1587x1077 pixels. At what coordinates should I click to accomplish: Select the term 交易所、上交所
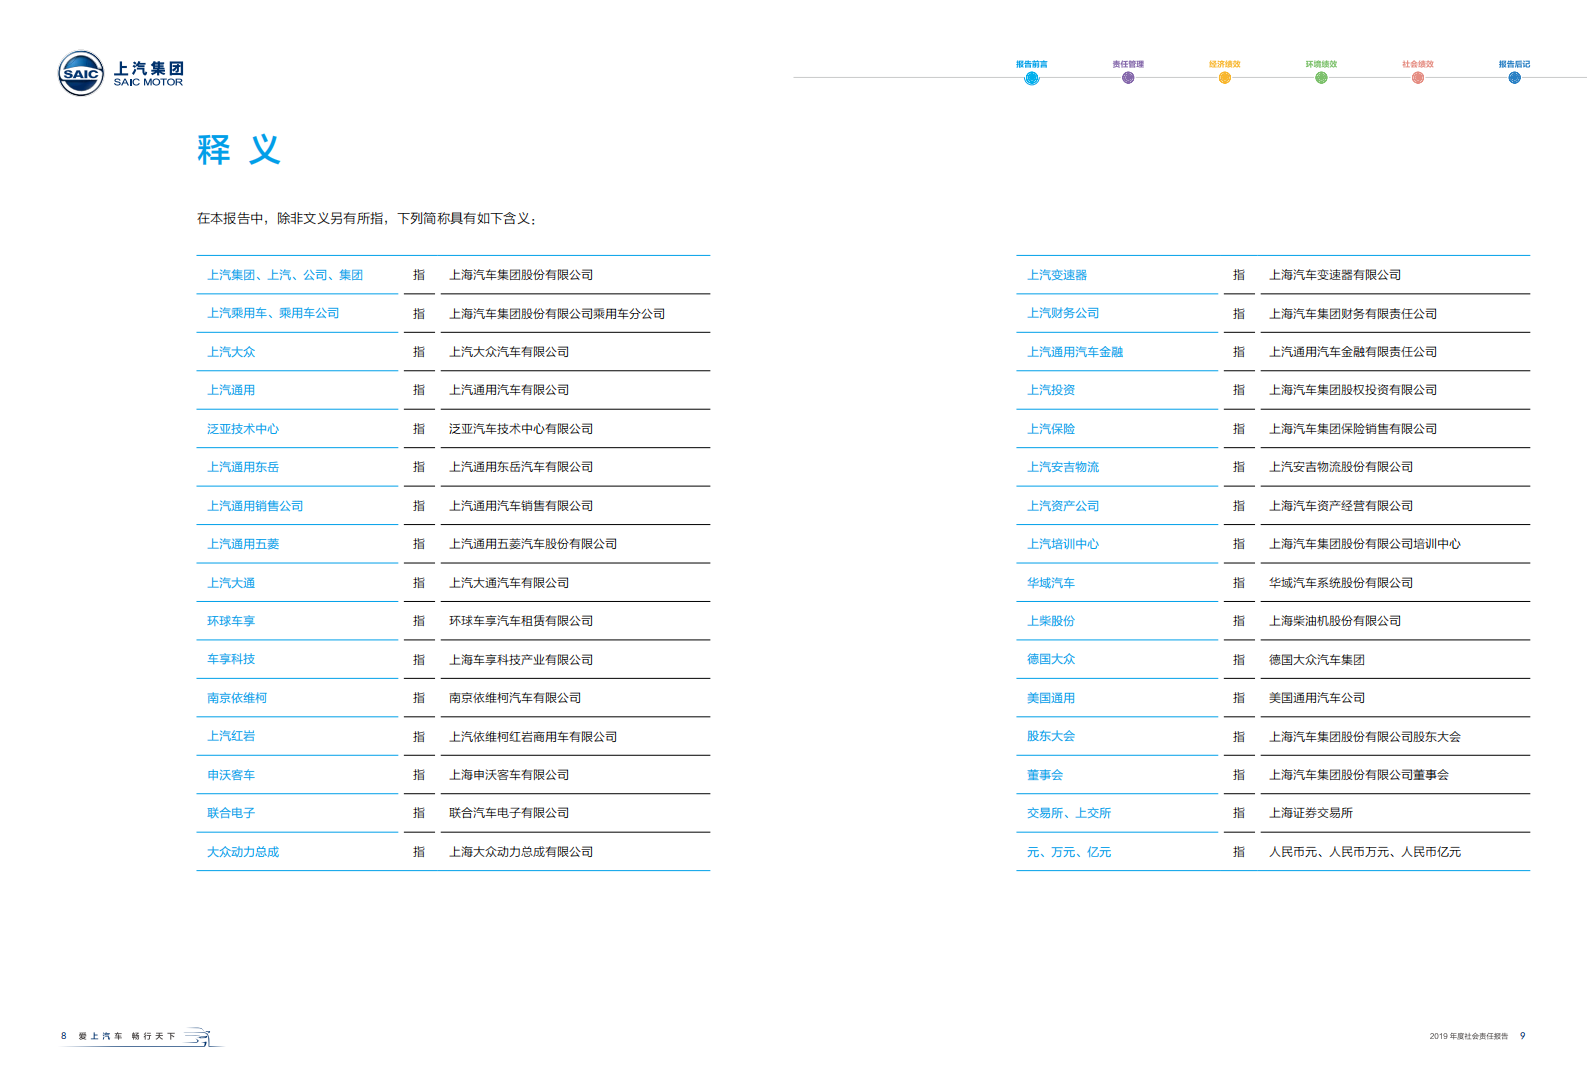click(1069, 813)
